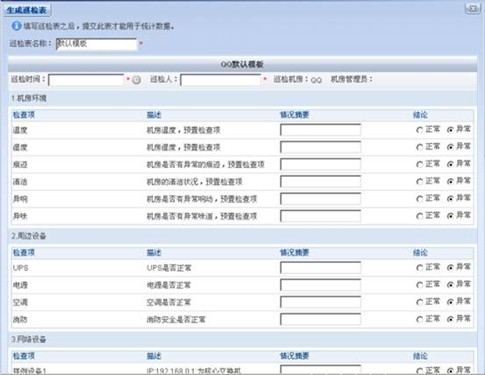Click the text 机房的清洁状况，预置检查项
485x375 pixels.
[x=194, y=182]
